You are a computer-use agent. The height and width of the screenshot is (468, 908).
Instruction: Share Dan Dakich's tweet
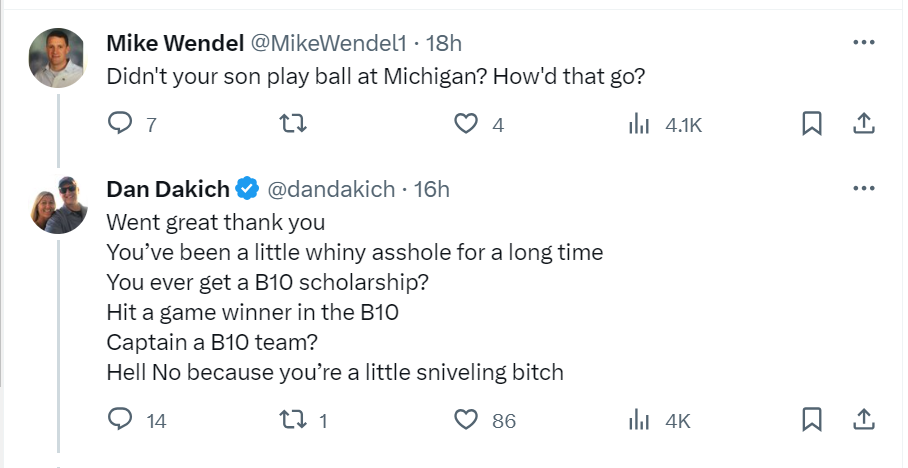coord(863,421)
